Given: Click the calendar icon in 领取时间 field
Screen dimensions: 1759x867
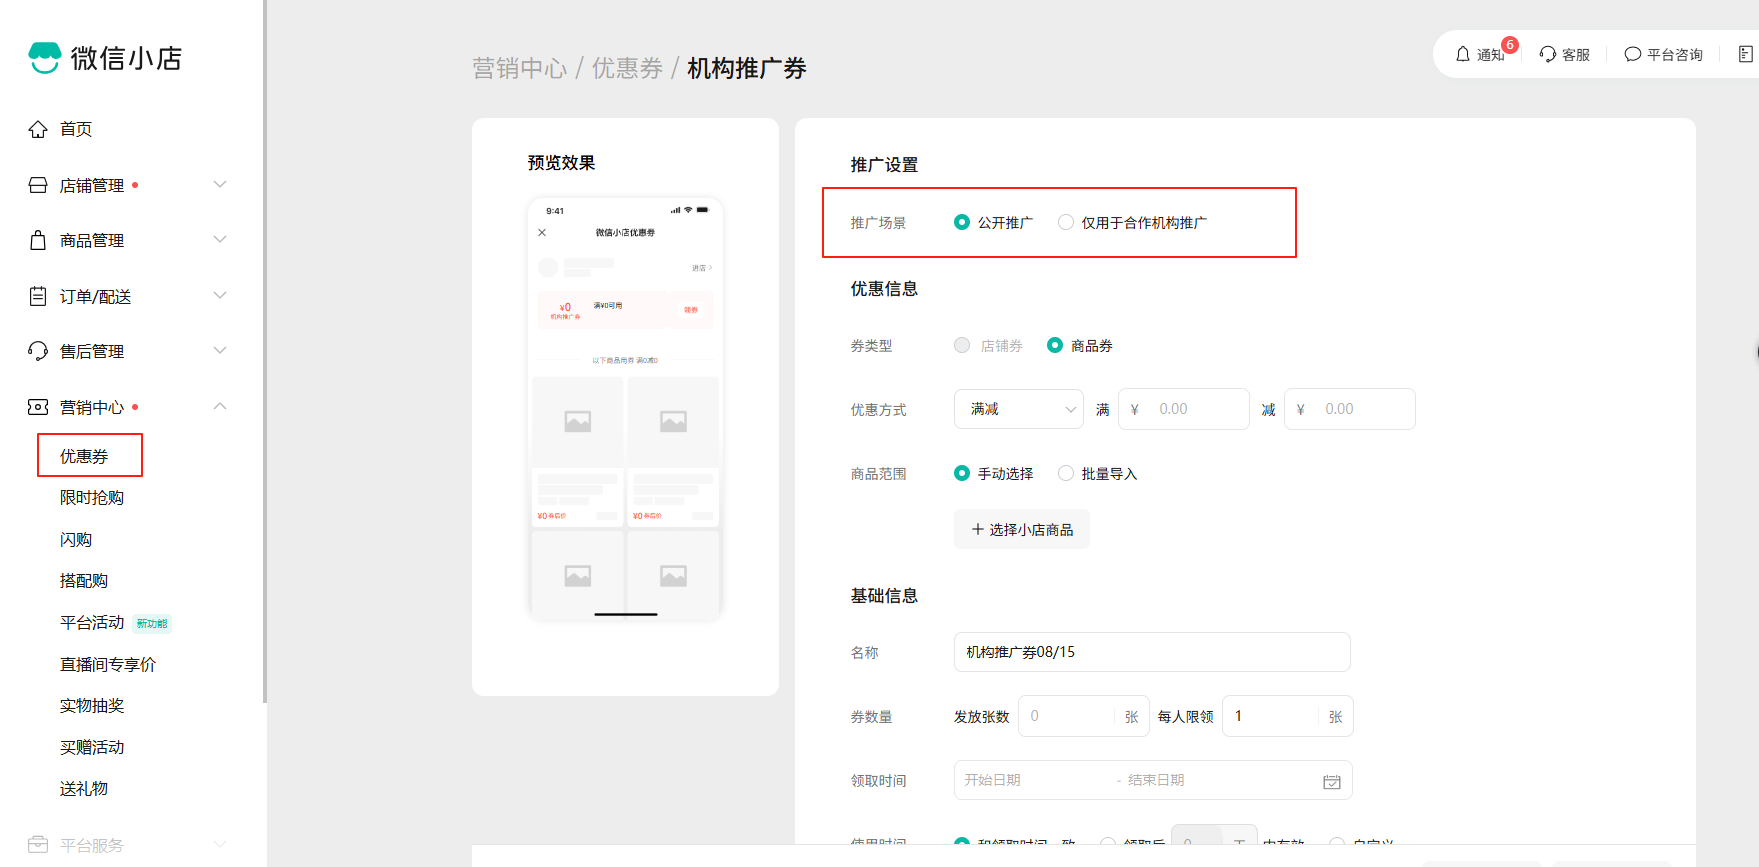Looking at the screenshot, I should 1331,781.
